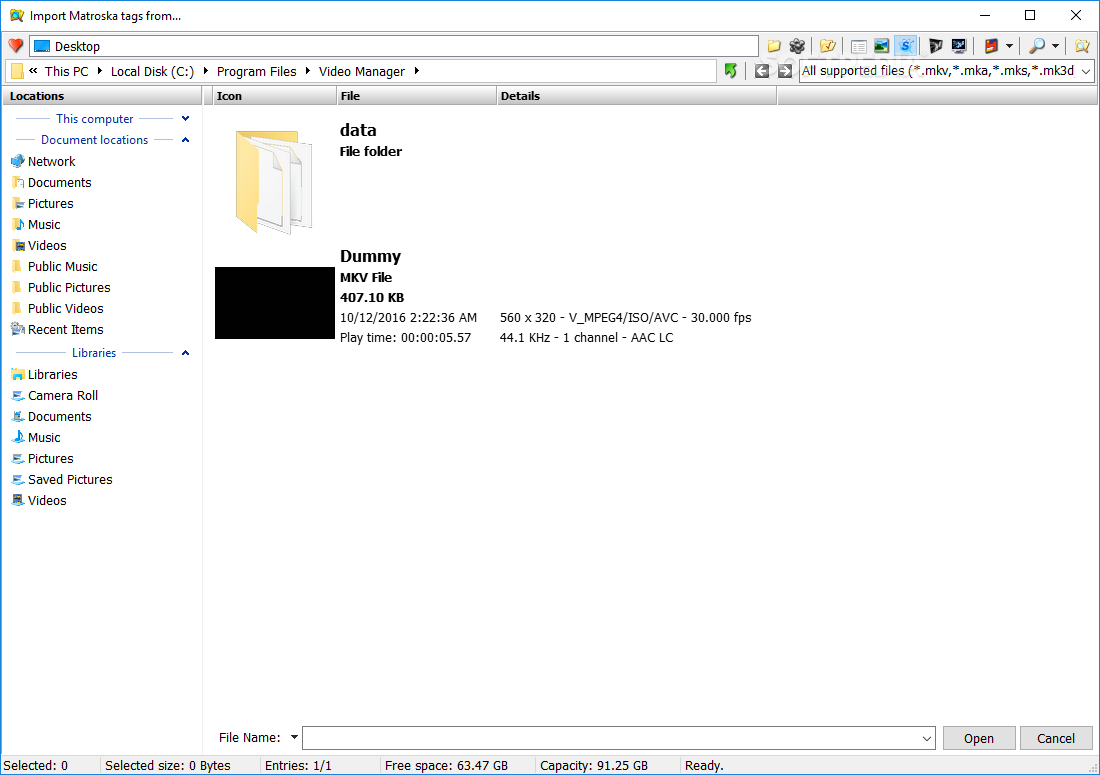
Task: Click the red heart favorites icon
Action: 15,46
